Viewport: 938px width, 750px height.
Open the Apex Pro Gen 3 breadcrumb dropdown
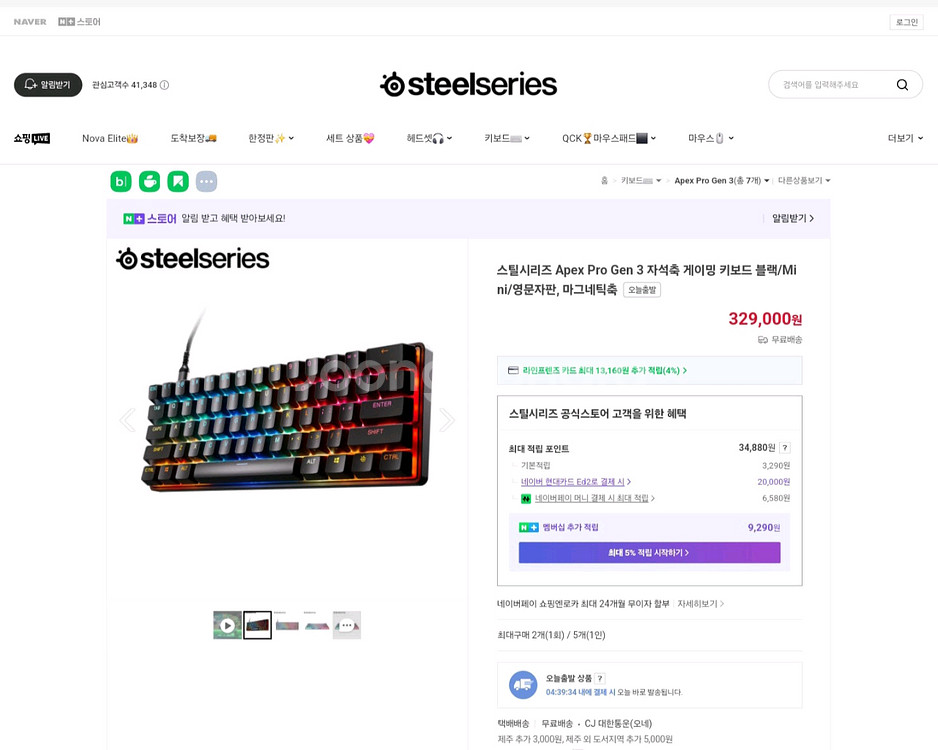(x=722, y=181)
